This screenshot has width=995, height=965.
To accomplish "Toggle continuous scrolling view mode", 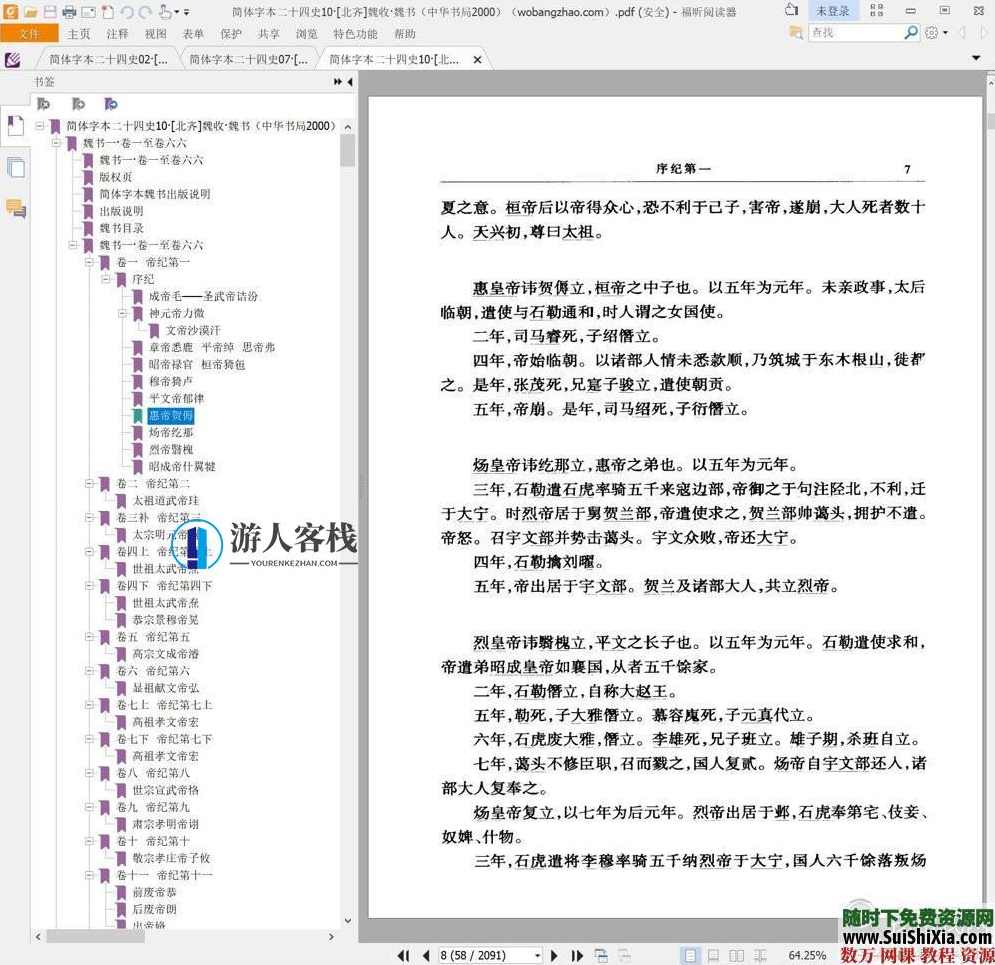I will [x=713, y=955].
